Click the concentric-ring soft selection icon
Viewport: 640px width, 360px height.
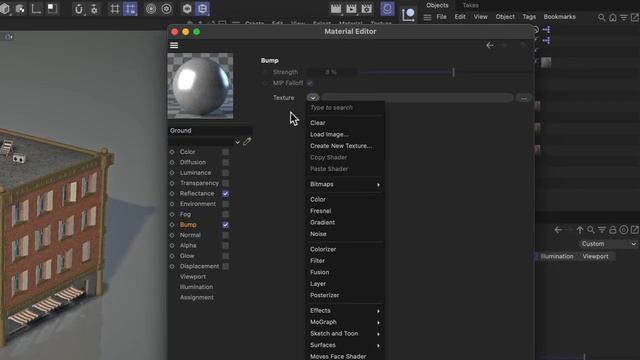point(151,9)
